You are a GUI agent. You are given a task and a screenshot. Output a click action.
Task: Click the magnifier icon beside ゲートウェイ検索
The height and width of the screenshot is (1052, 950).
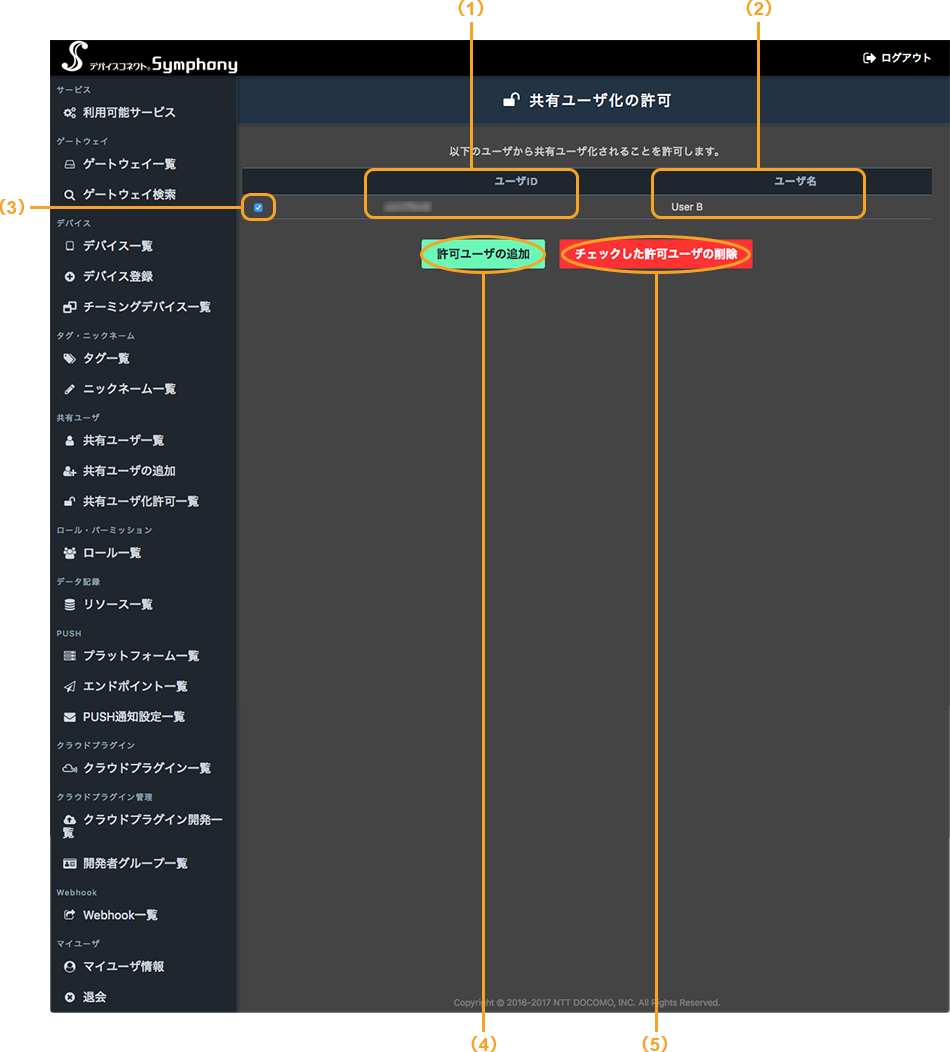pos(69,195)
